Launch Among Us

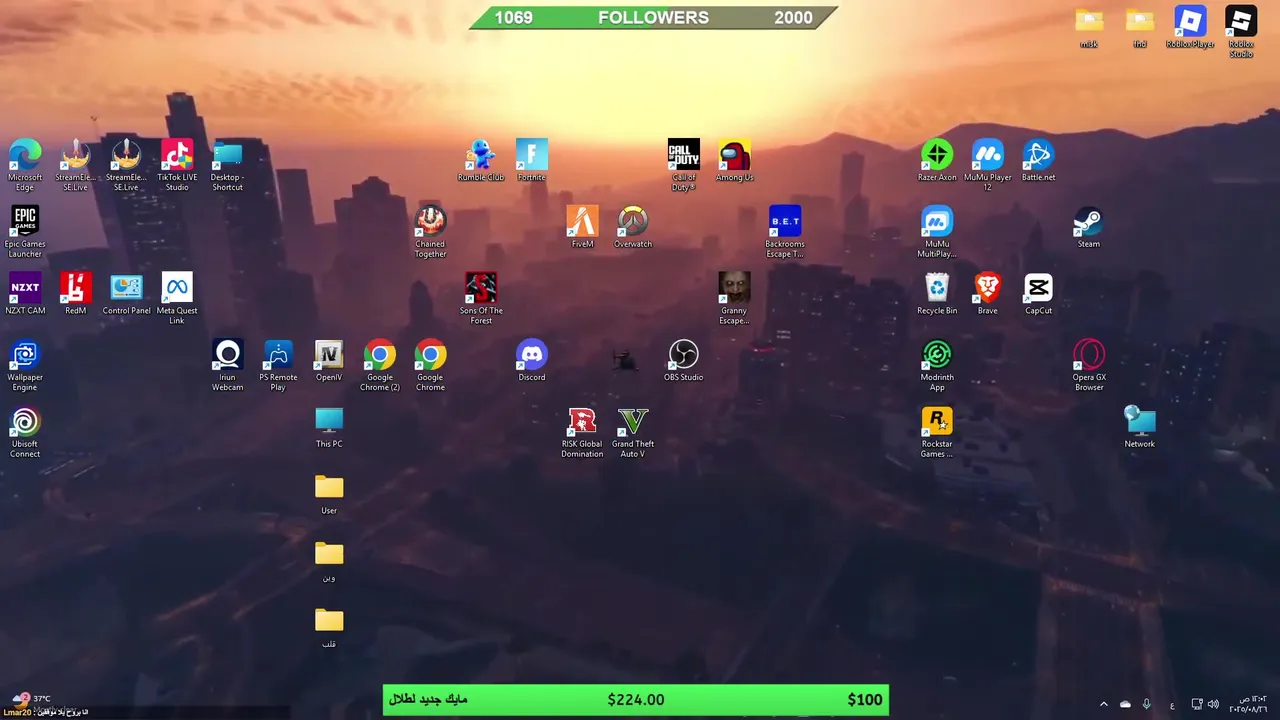734,161
